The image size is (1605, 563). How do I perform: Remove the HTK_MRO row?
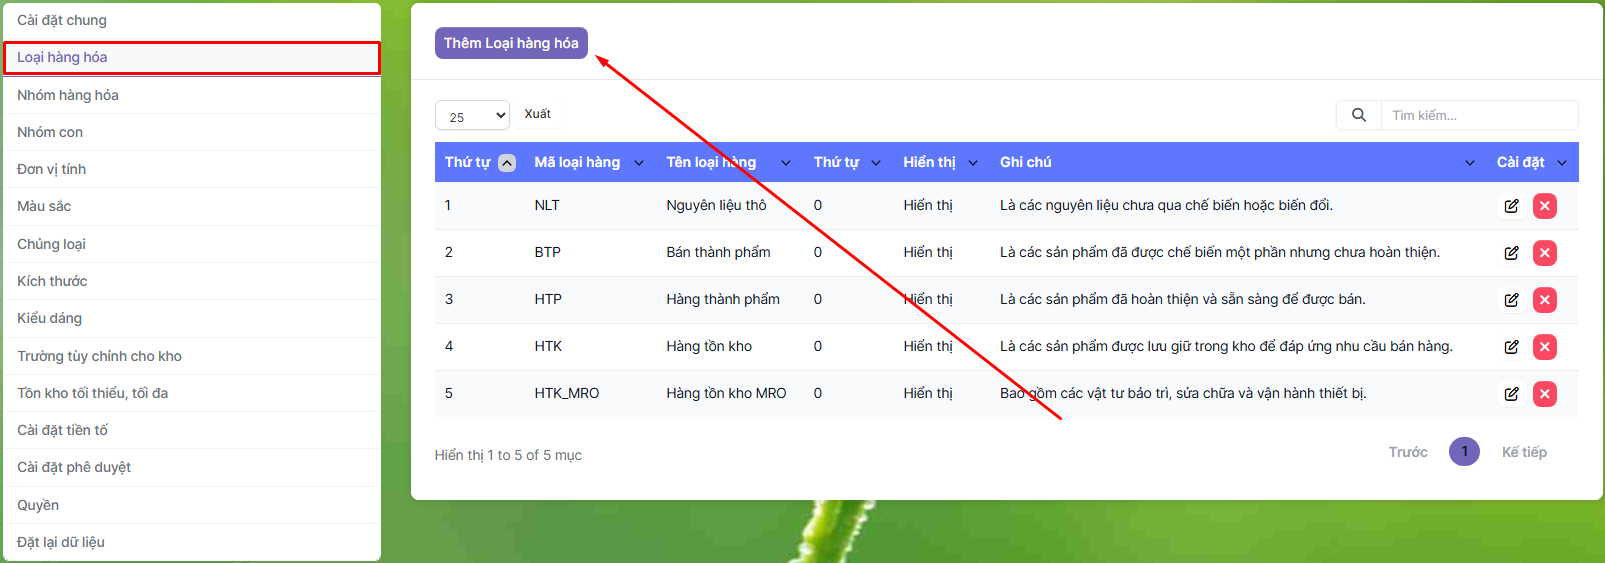pyautogui.click(x=1544, y=394)
